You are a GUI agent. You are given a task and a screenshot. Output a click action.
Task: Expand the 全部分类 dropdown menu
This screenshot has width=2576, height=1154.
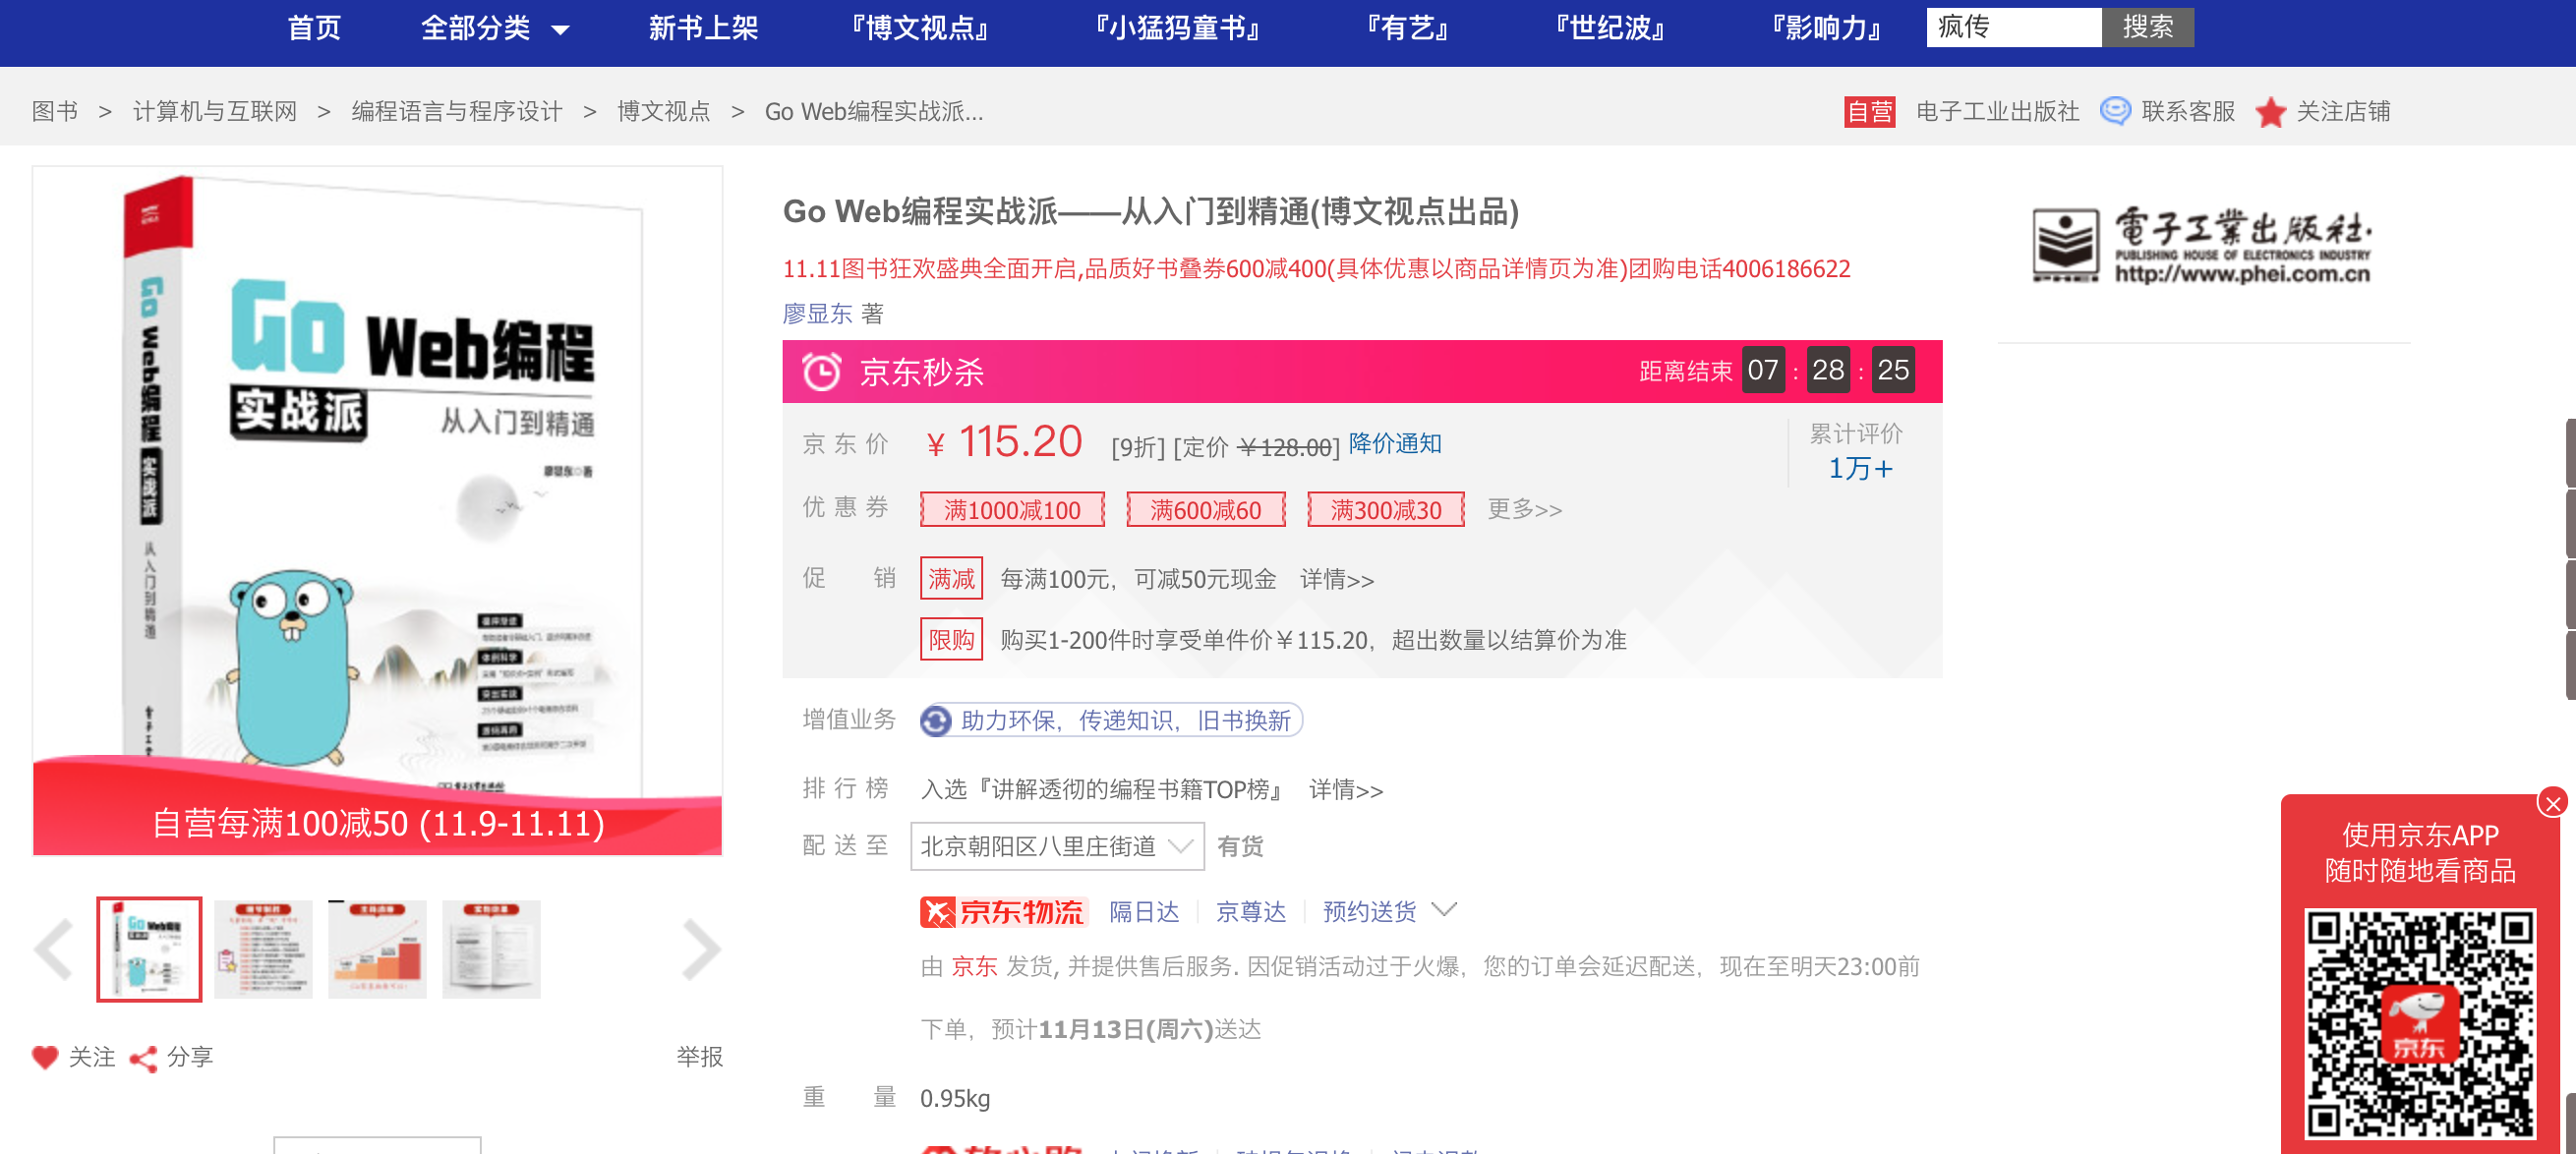(x=494, y=28)
